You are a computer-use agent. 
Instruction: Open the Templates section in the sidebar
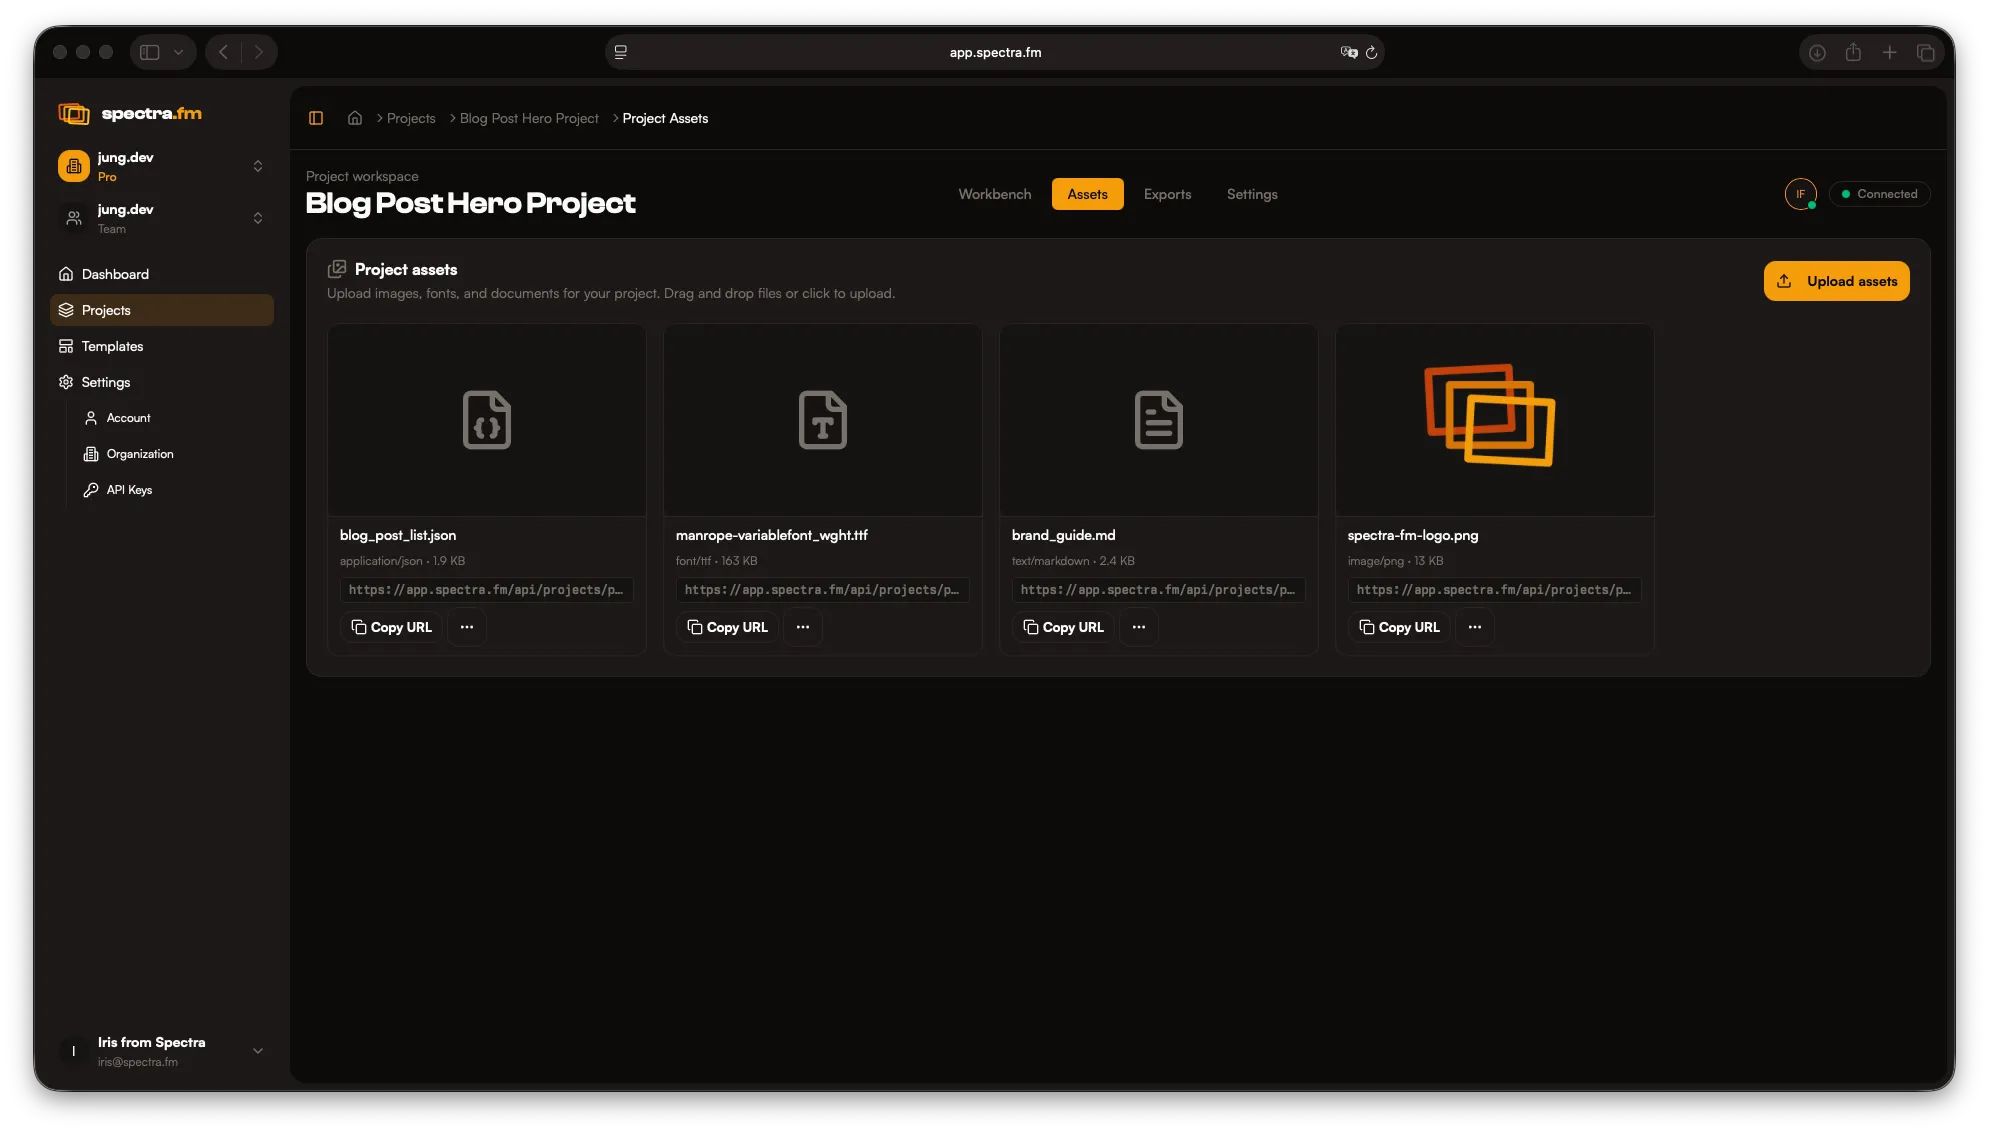click(112, 346)
